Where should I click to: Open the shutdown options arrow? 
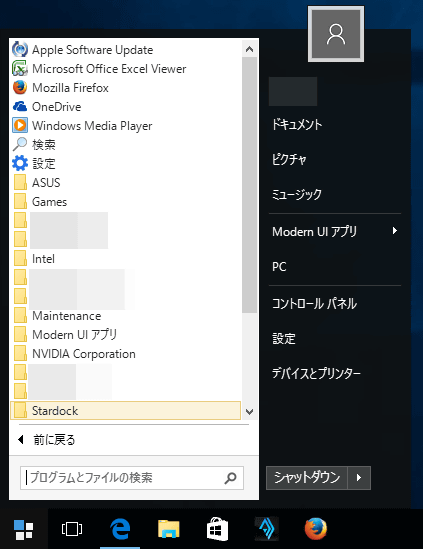[x=359, y=478]
